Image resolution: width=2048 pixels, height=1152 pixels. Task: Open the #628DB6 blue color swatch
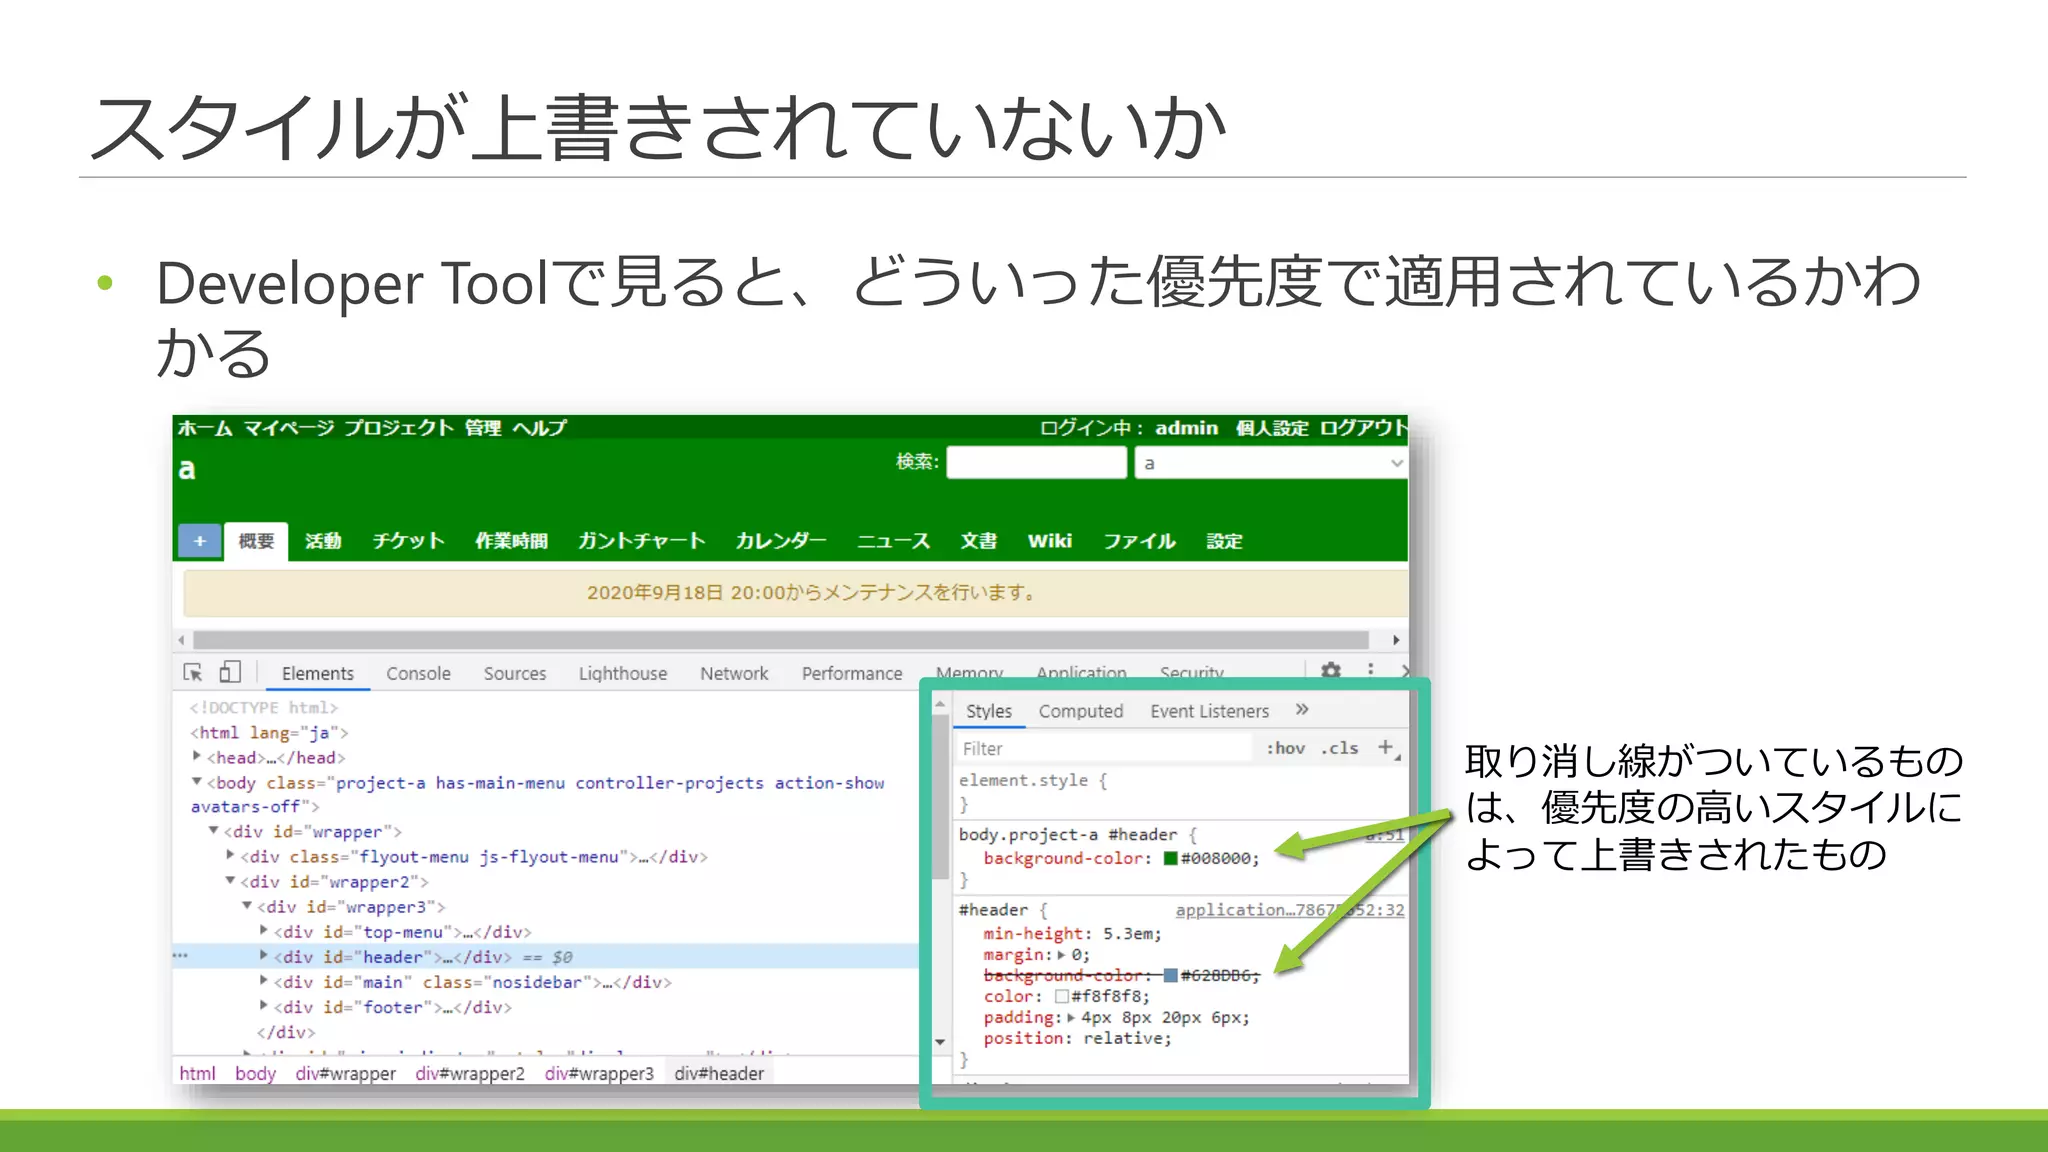tap(1170, 975)
